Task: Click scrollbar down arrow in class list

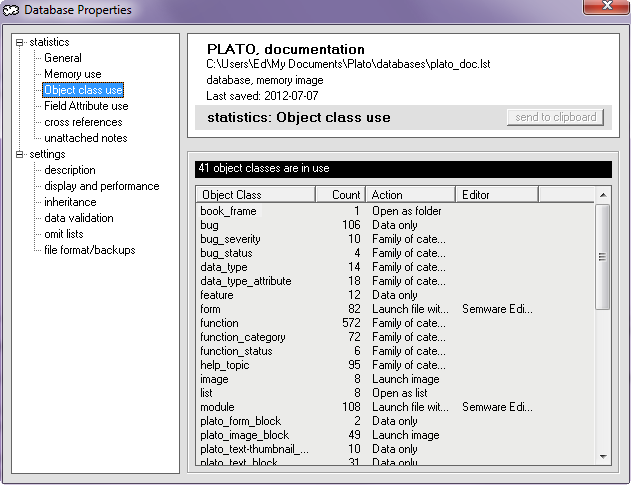Action: pos(603,457)
